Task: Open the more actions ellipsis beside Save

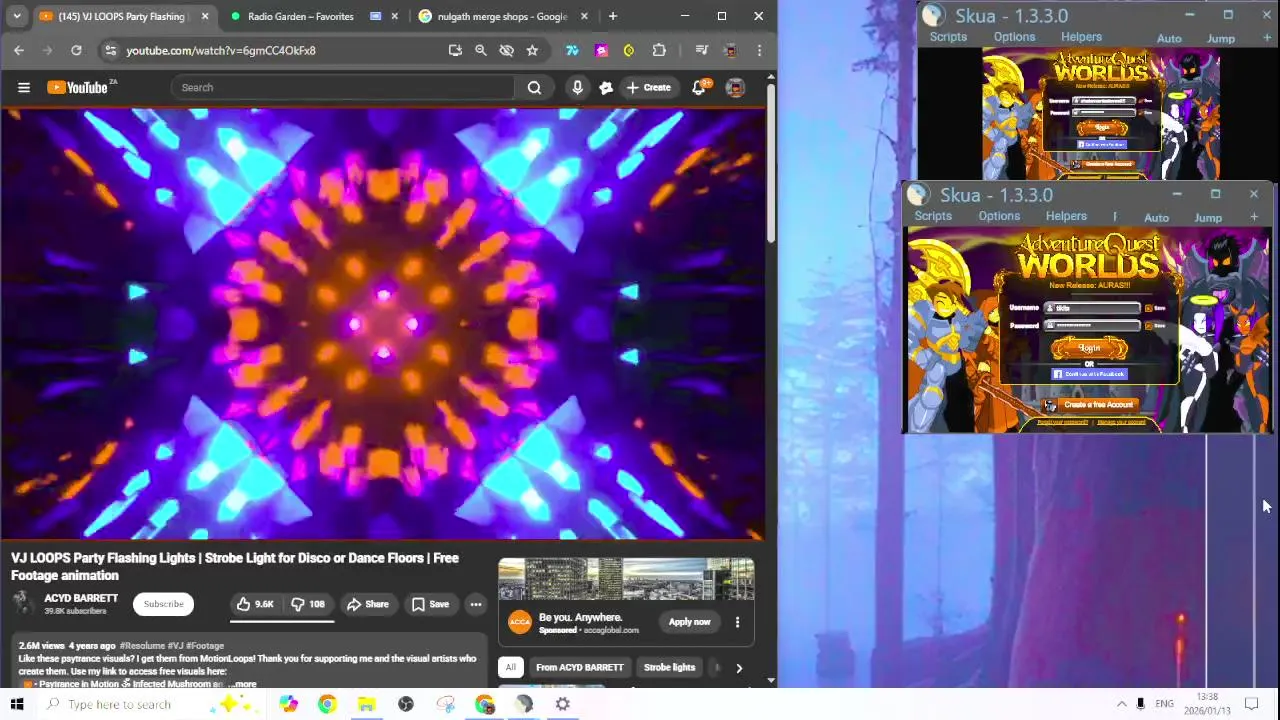Action: [476, 604]
